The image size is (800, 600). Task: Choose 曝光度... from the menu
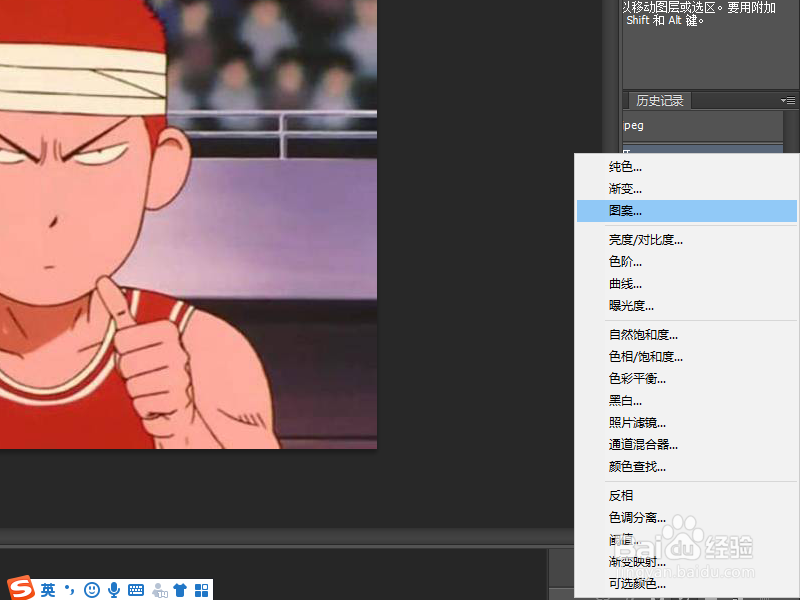coord(687,306)
